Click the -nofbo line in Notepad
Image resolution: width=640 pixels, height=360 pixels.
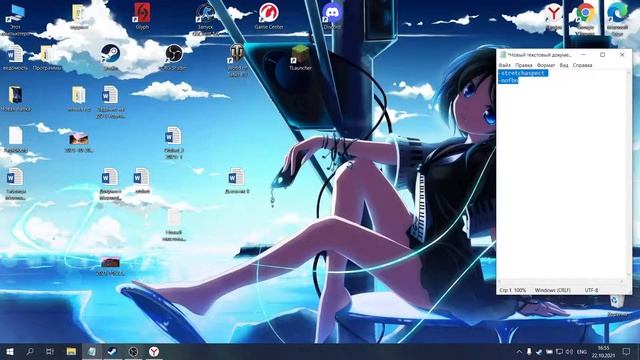point(509,80)
